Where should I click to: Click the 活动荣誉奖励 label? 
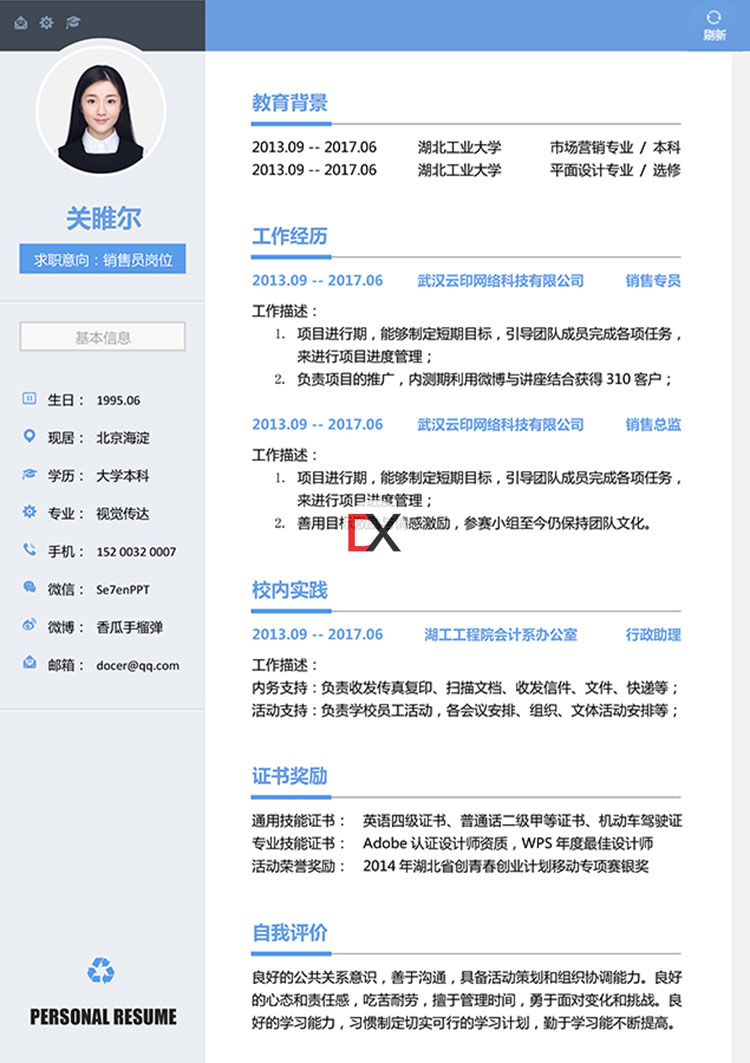[x=298, y=866]
